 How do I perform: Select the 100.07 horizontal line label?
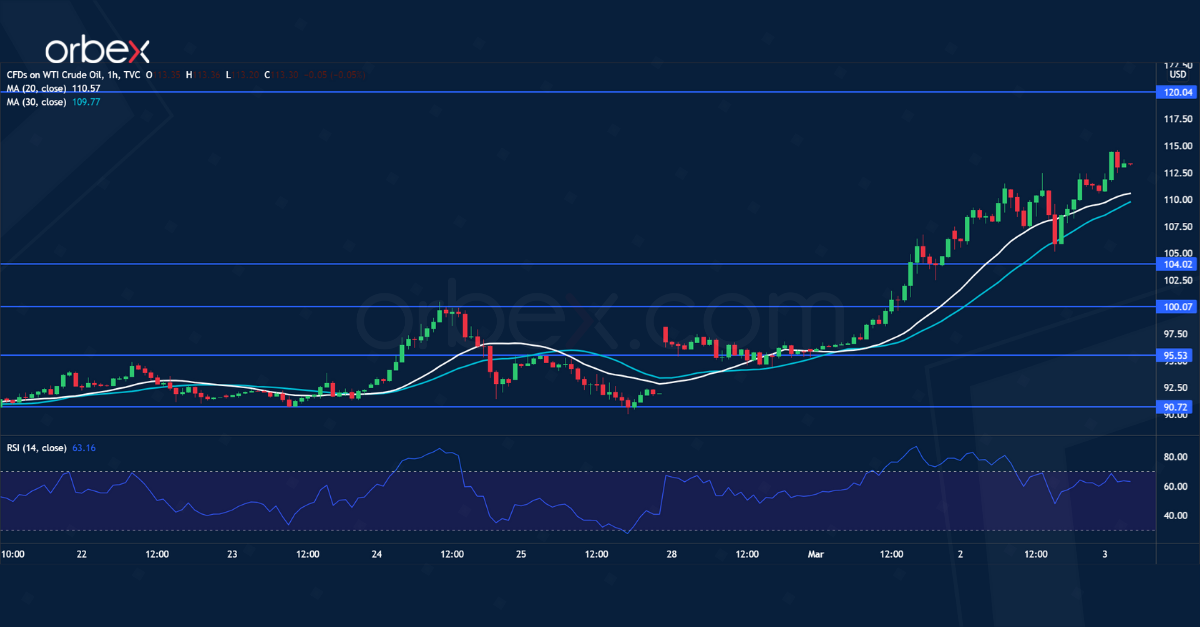pyautogui.click(x=1176, y=307)
